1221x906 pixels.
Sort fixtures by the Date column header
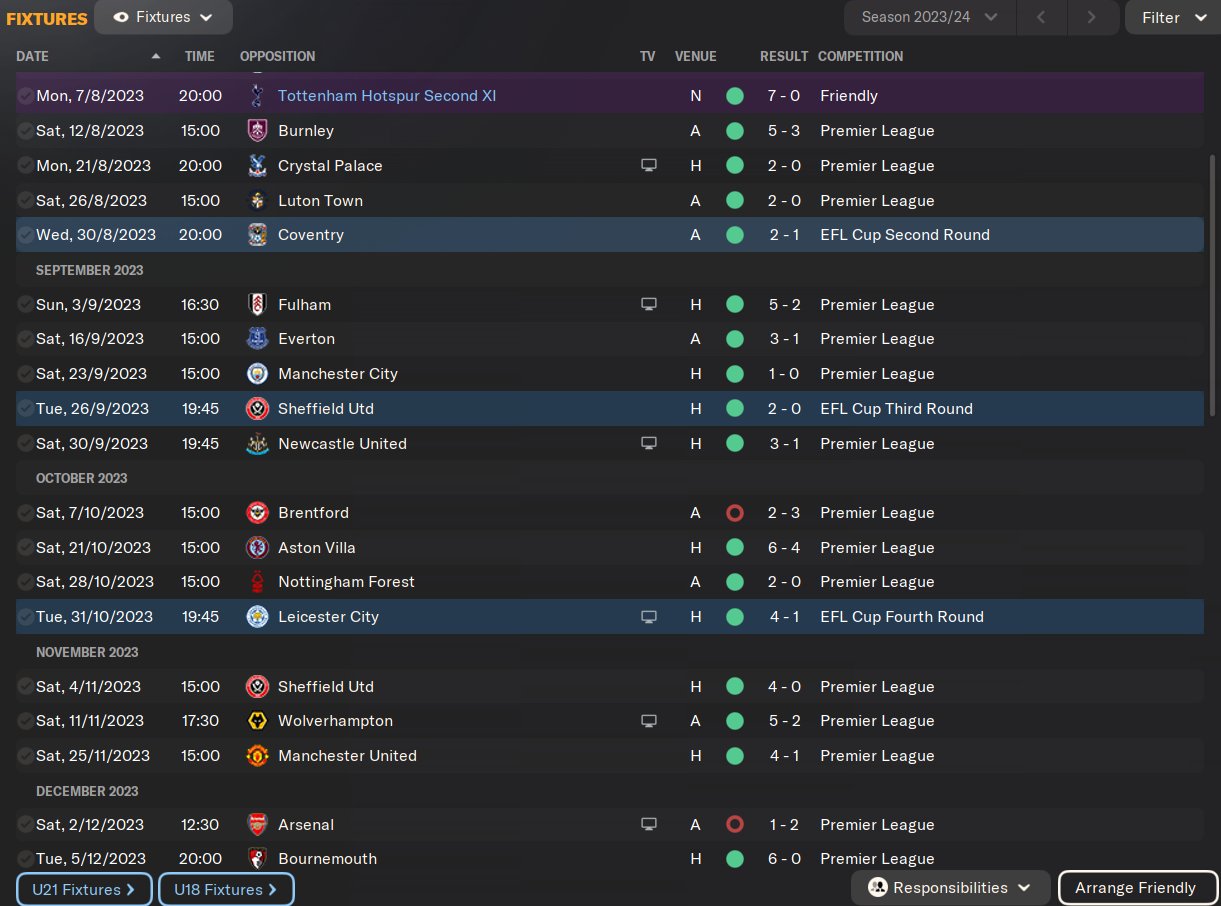click(33, 56)
